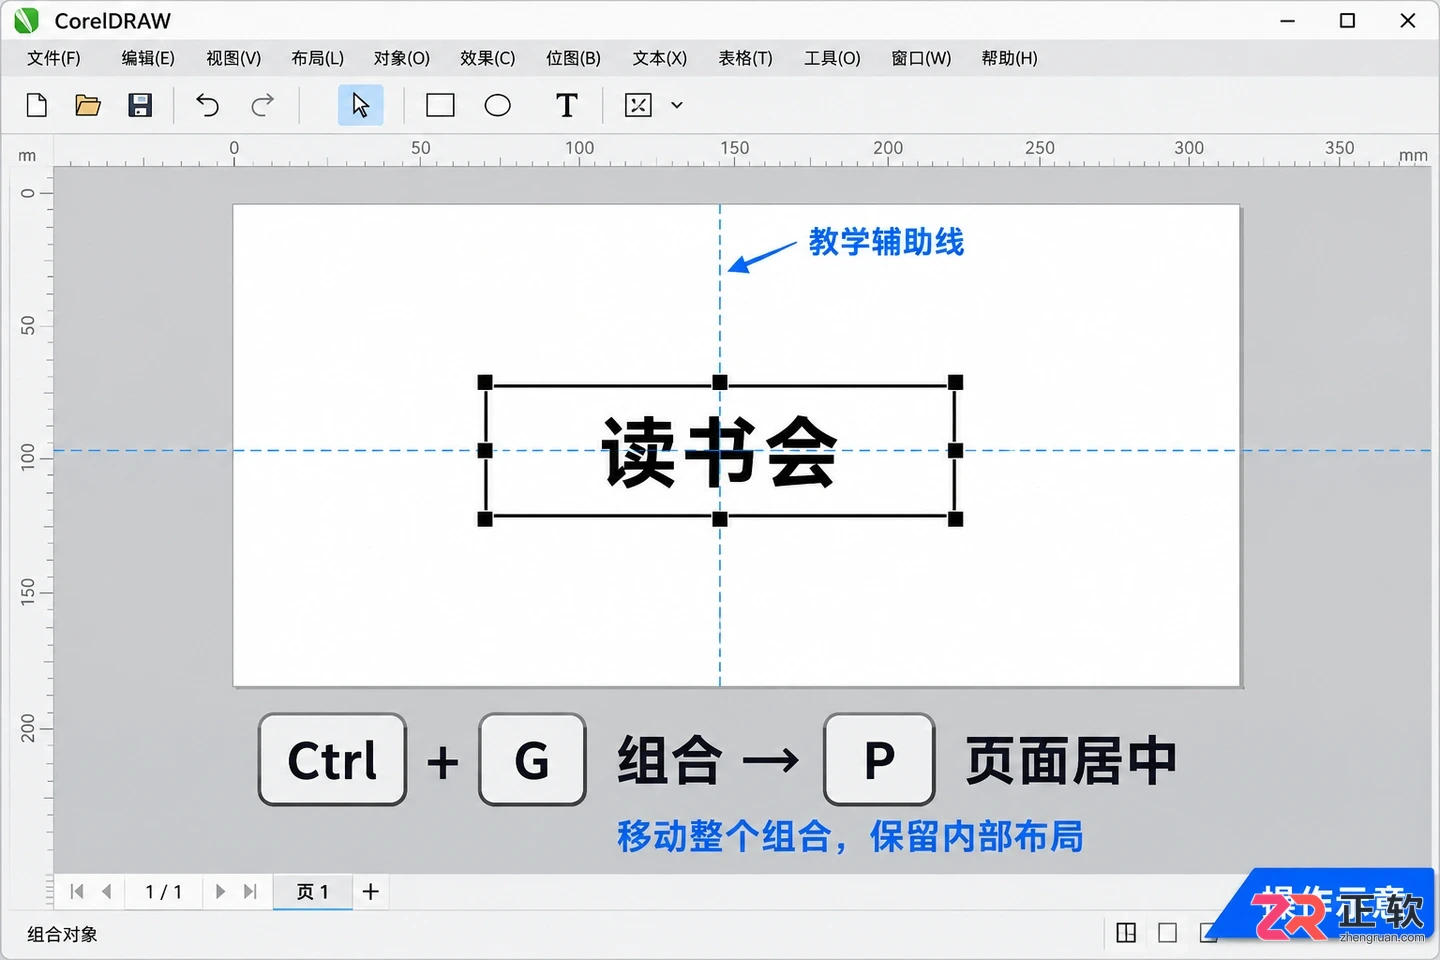Choose the Rectangle tool

(440, 105)
